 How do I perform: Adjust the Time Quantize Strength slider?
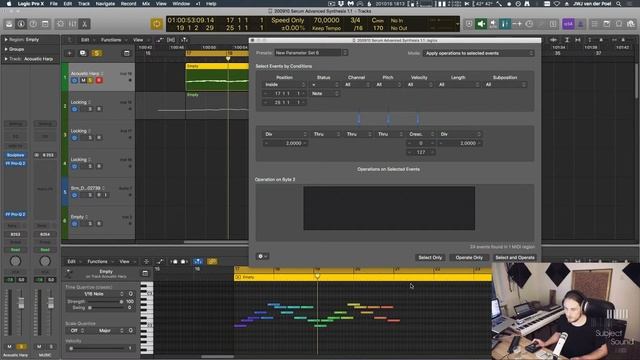click(104, 302)
